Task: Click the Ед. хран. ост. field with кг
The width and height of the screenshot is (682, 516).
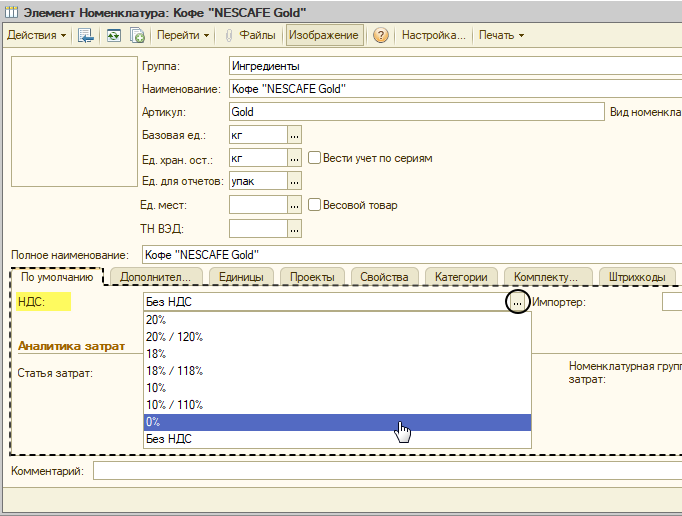Action: [x=258, y=158]
